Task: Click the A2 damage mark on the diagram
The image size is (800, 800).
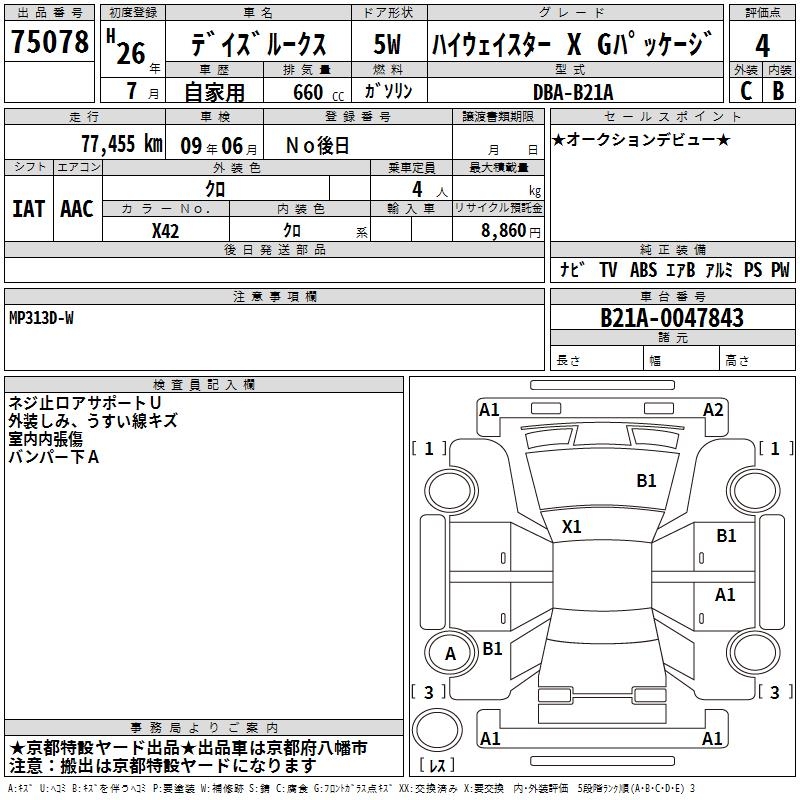Action: coord(713,409)
